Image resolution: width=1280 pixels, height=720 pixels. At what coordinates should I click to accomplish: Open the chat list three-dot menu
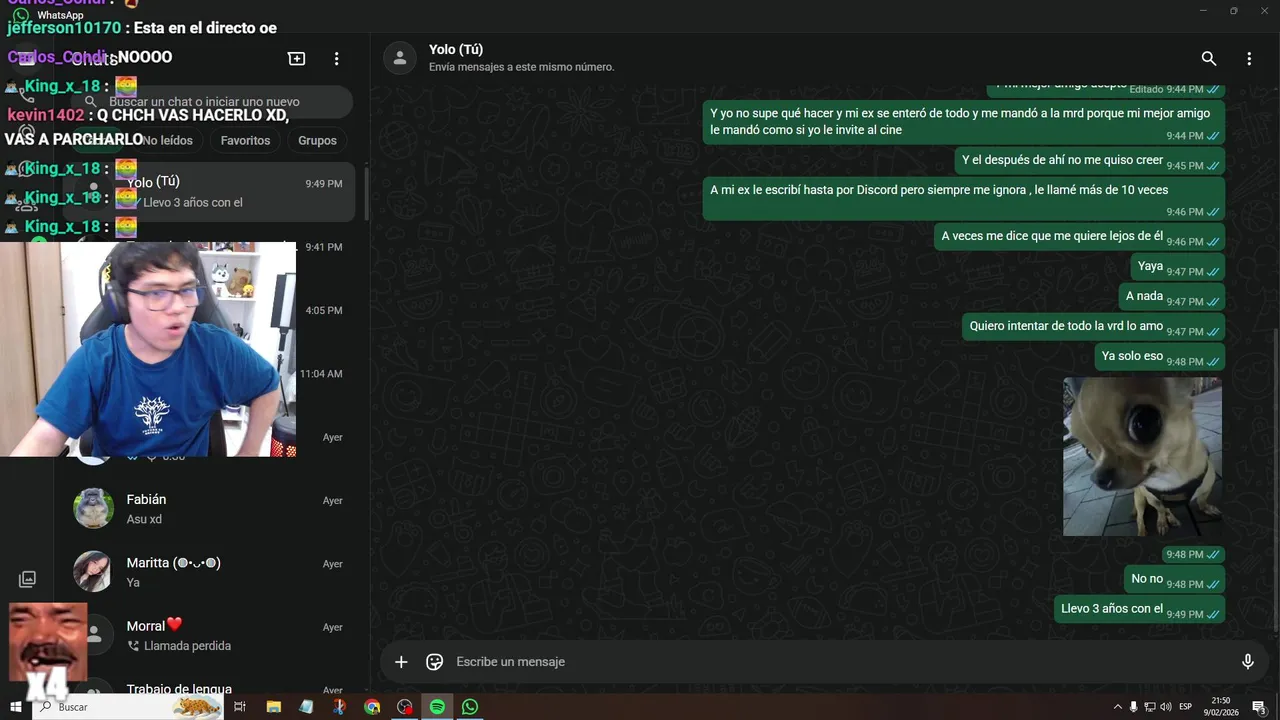pos(337,59)
